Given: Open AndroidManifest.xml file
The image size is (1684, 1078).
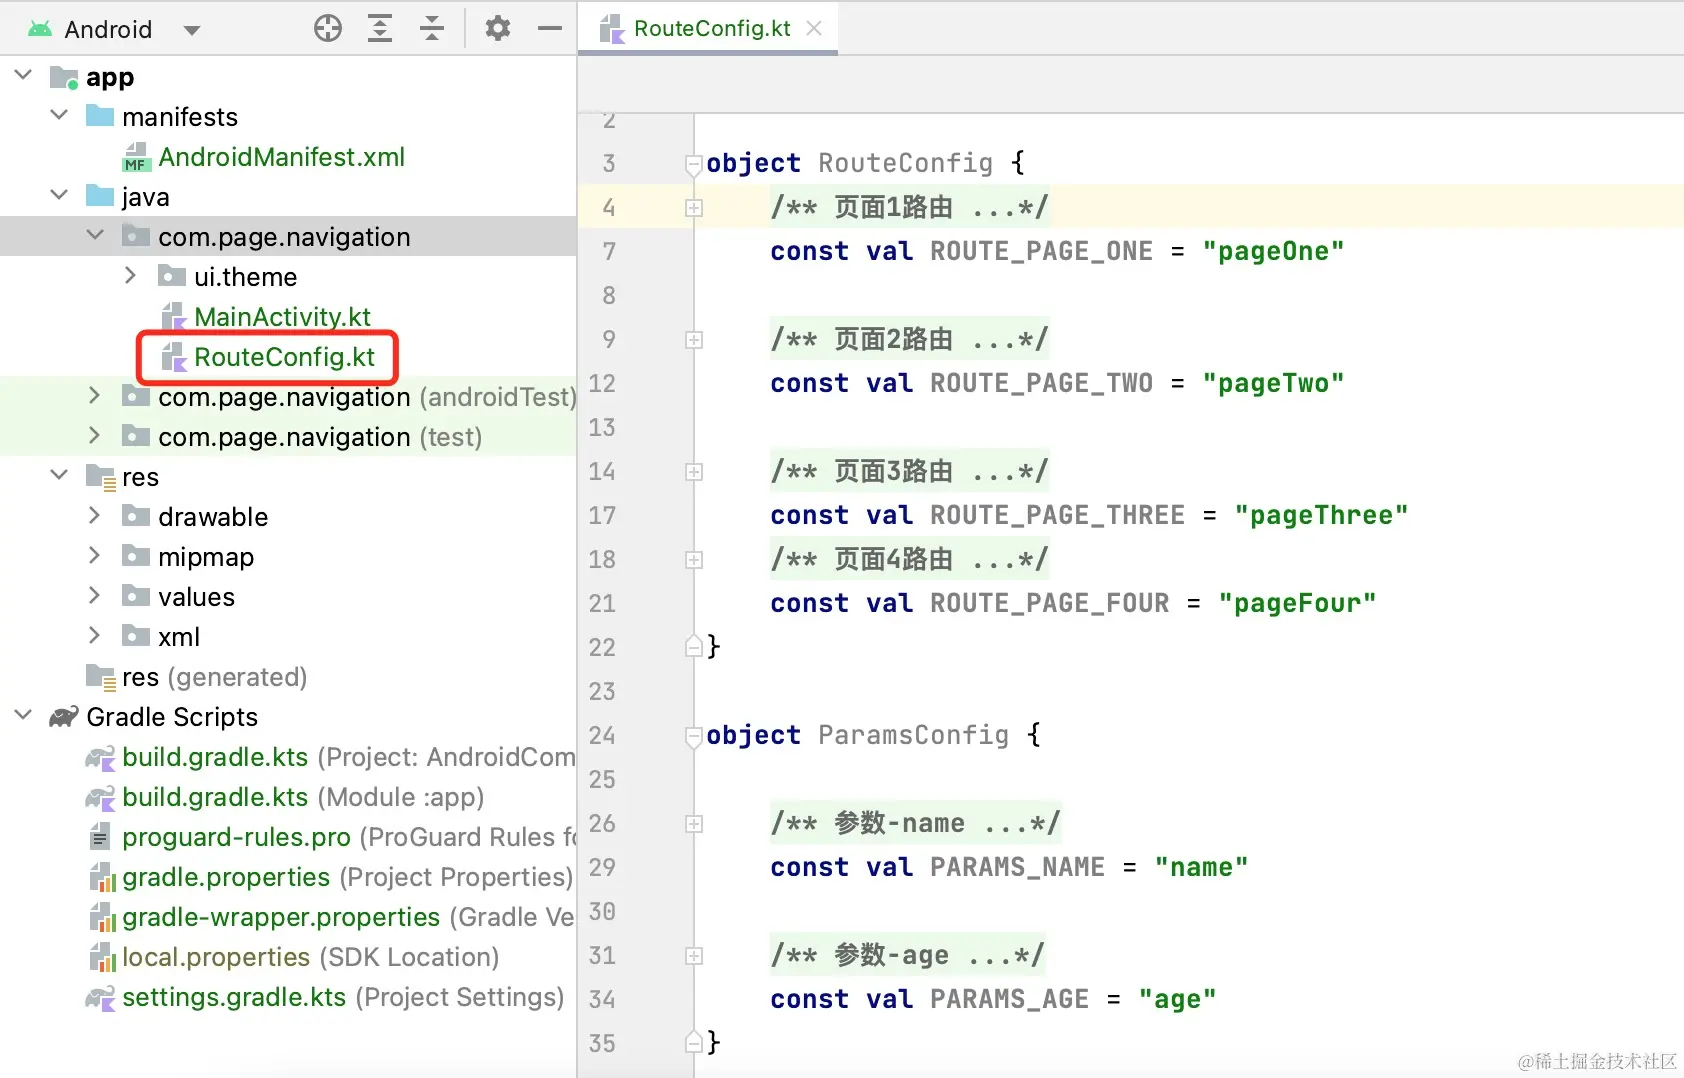Looking at the screenshot, I should [x=281, y=157].
